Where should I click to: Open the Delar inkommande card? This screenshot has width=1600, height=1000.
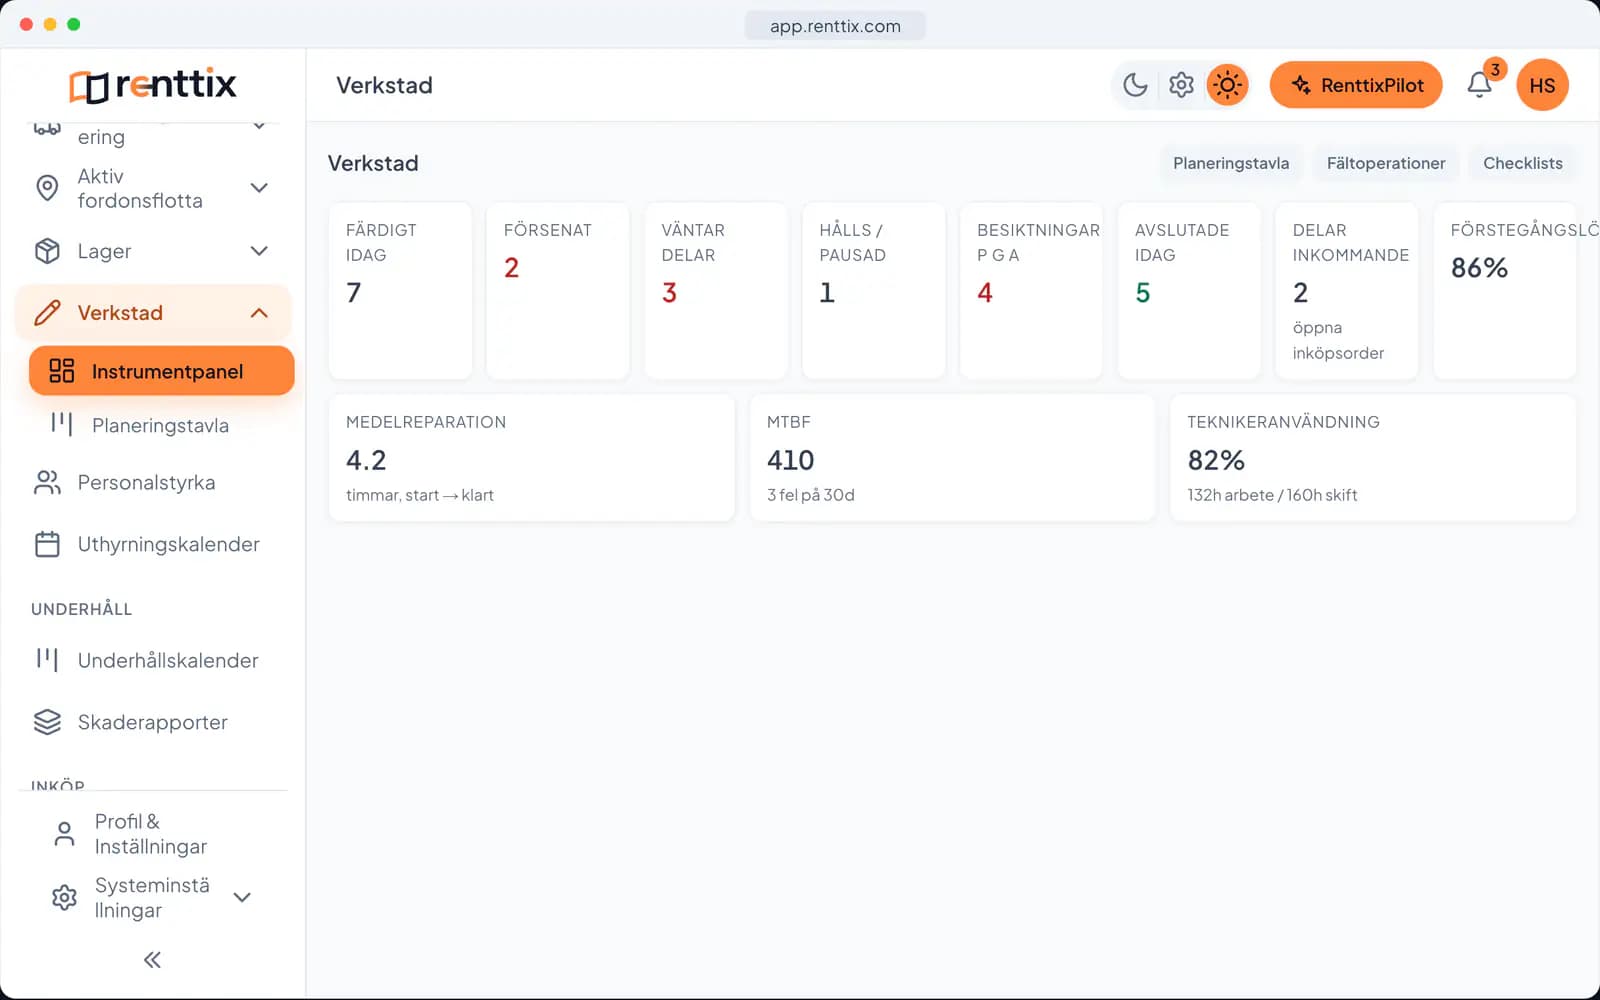pos(1347,291)
